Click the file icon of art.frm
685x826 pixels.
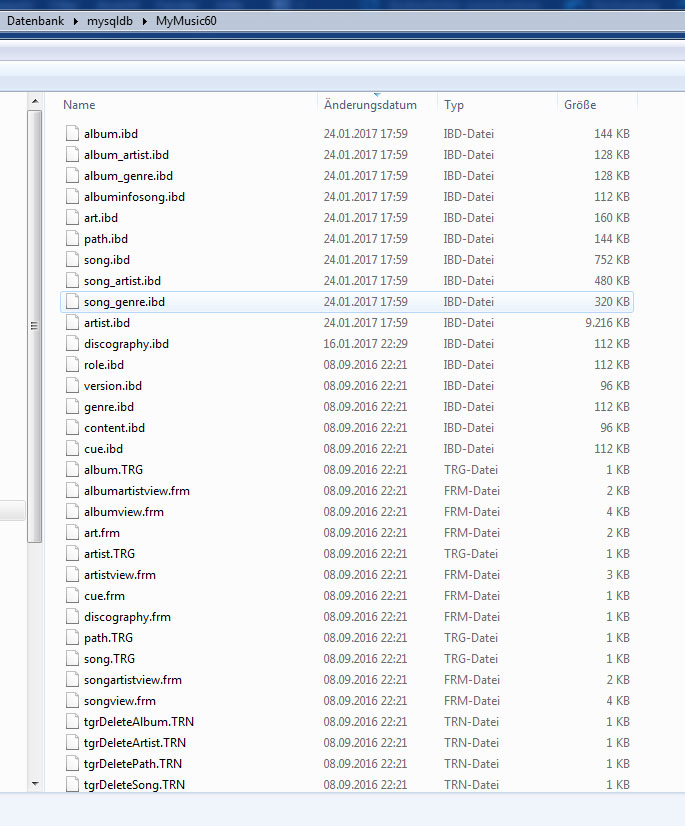coord(72,533)
